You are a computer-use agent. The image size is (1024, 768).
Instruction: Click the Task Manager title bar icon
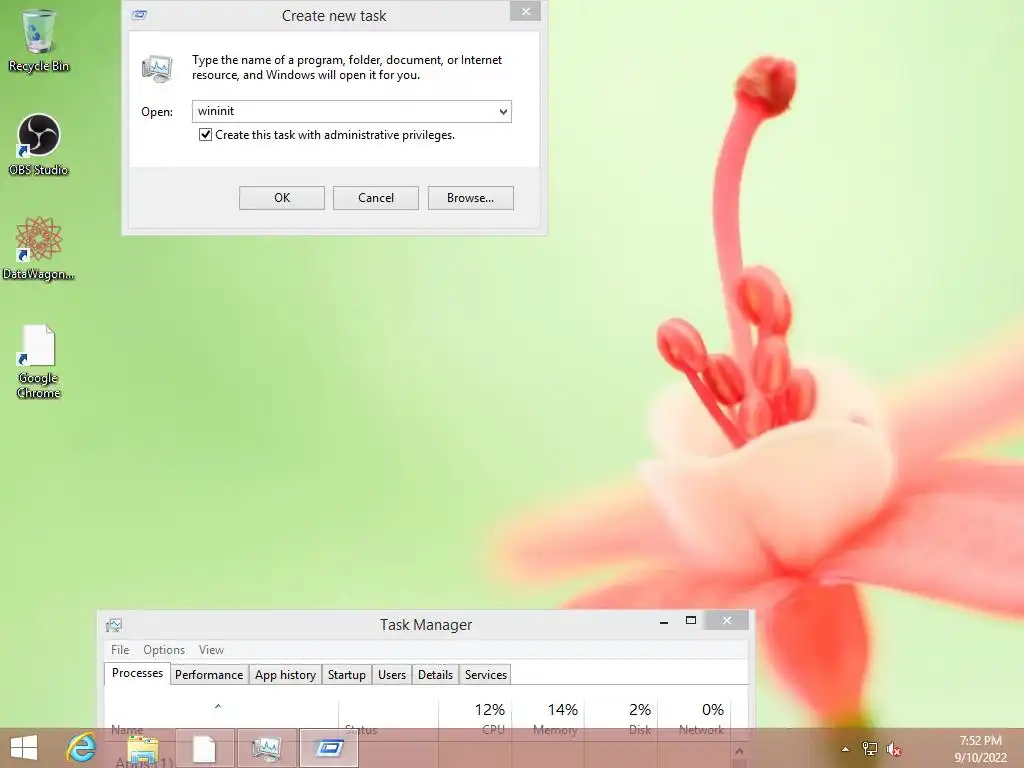(114, 625)
